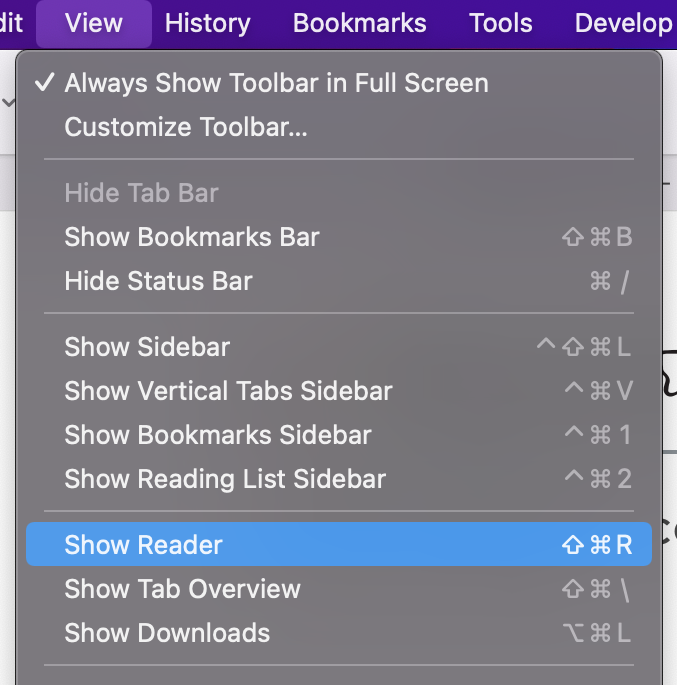Choose Show Sidebar menu item
Image resolution: width=677 pixels, height=685 pixels.
339,347
